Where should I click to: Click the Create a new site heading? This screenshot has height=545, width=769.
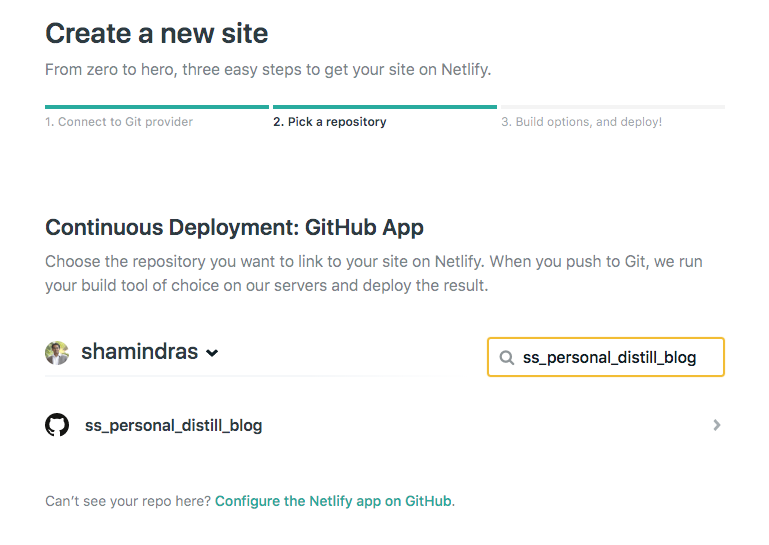(156, 33)
